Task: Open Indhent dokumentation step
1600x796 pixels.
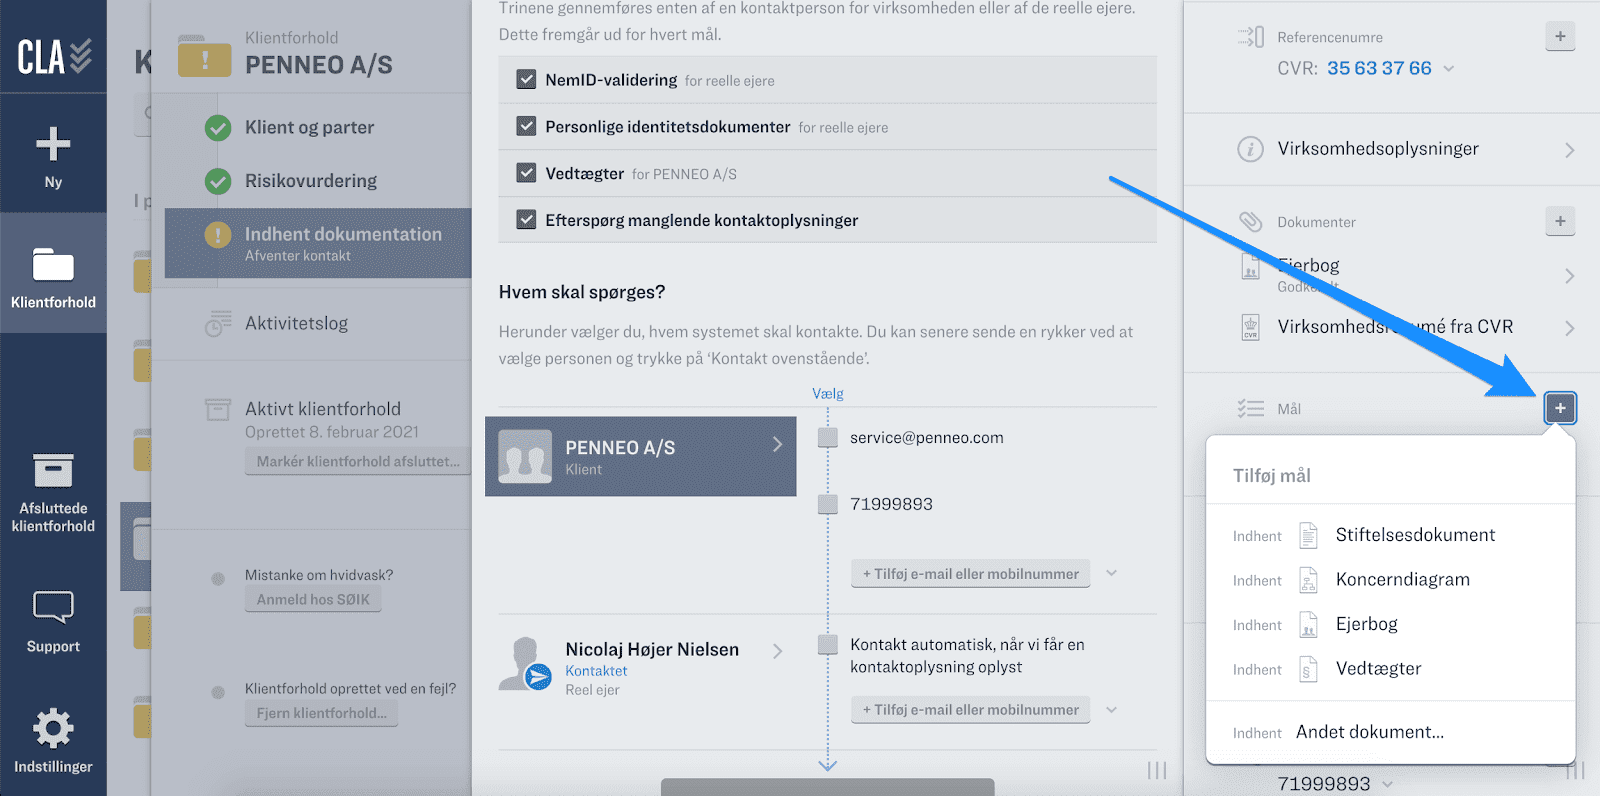Action: [318, 243]
